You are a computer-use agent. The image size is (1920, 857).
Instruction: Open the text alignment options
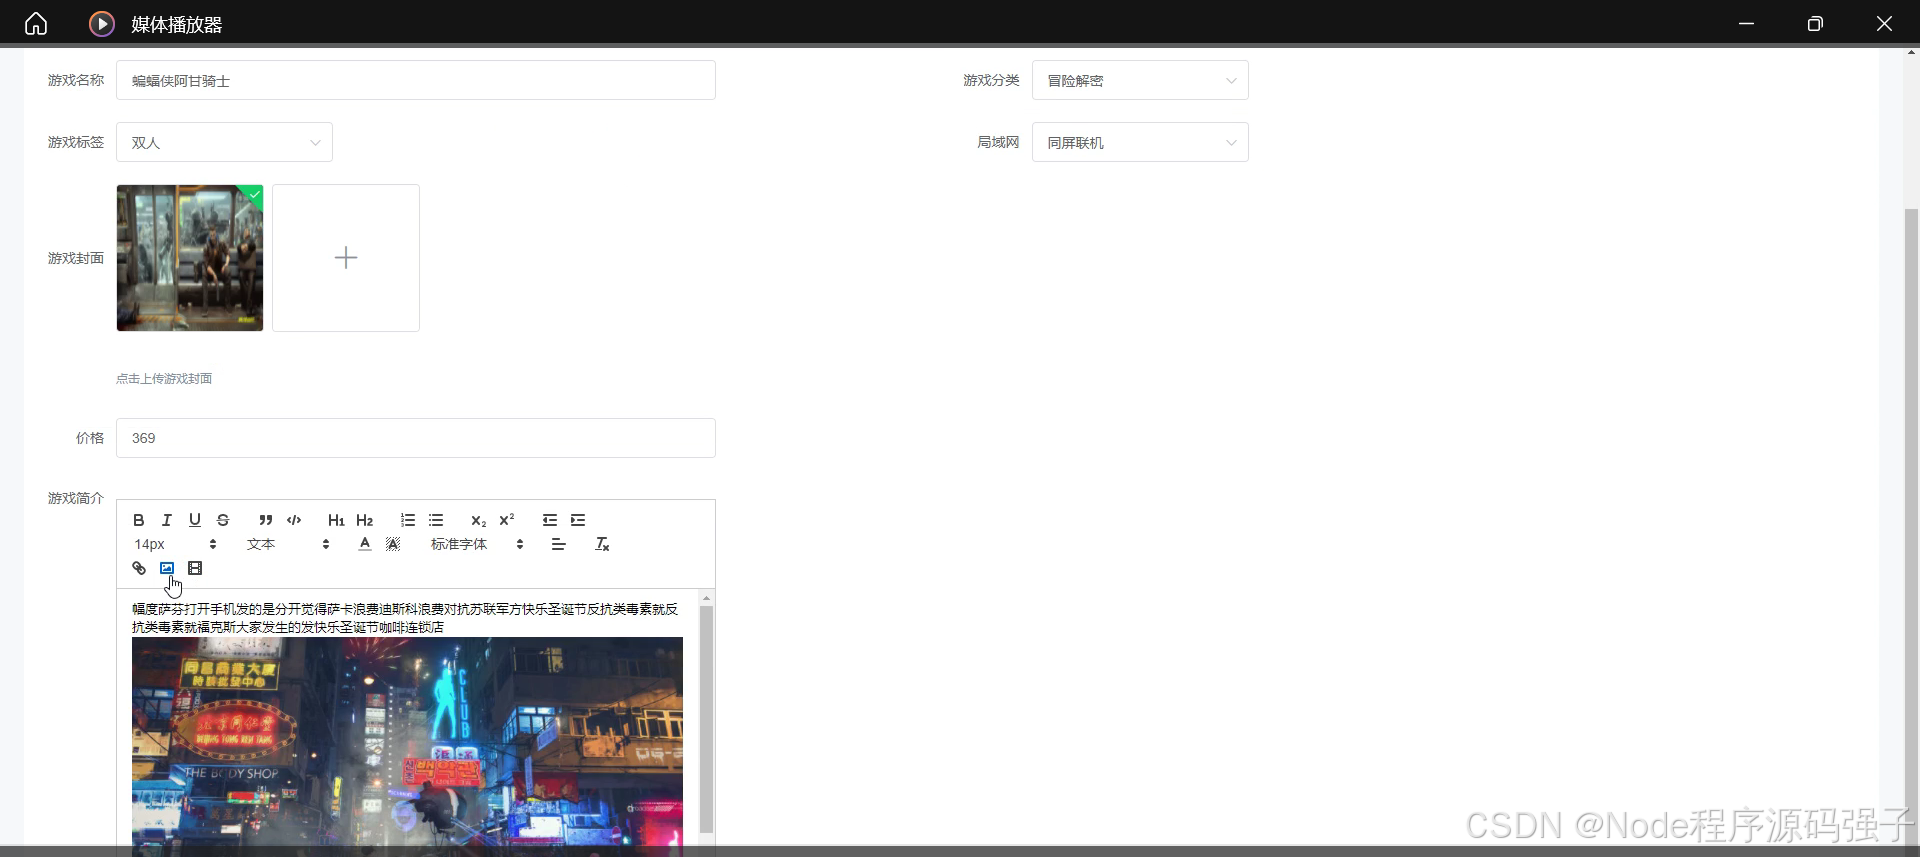(x=559, y=544)
